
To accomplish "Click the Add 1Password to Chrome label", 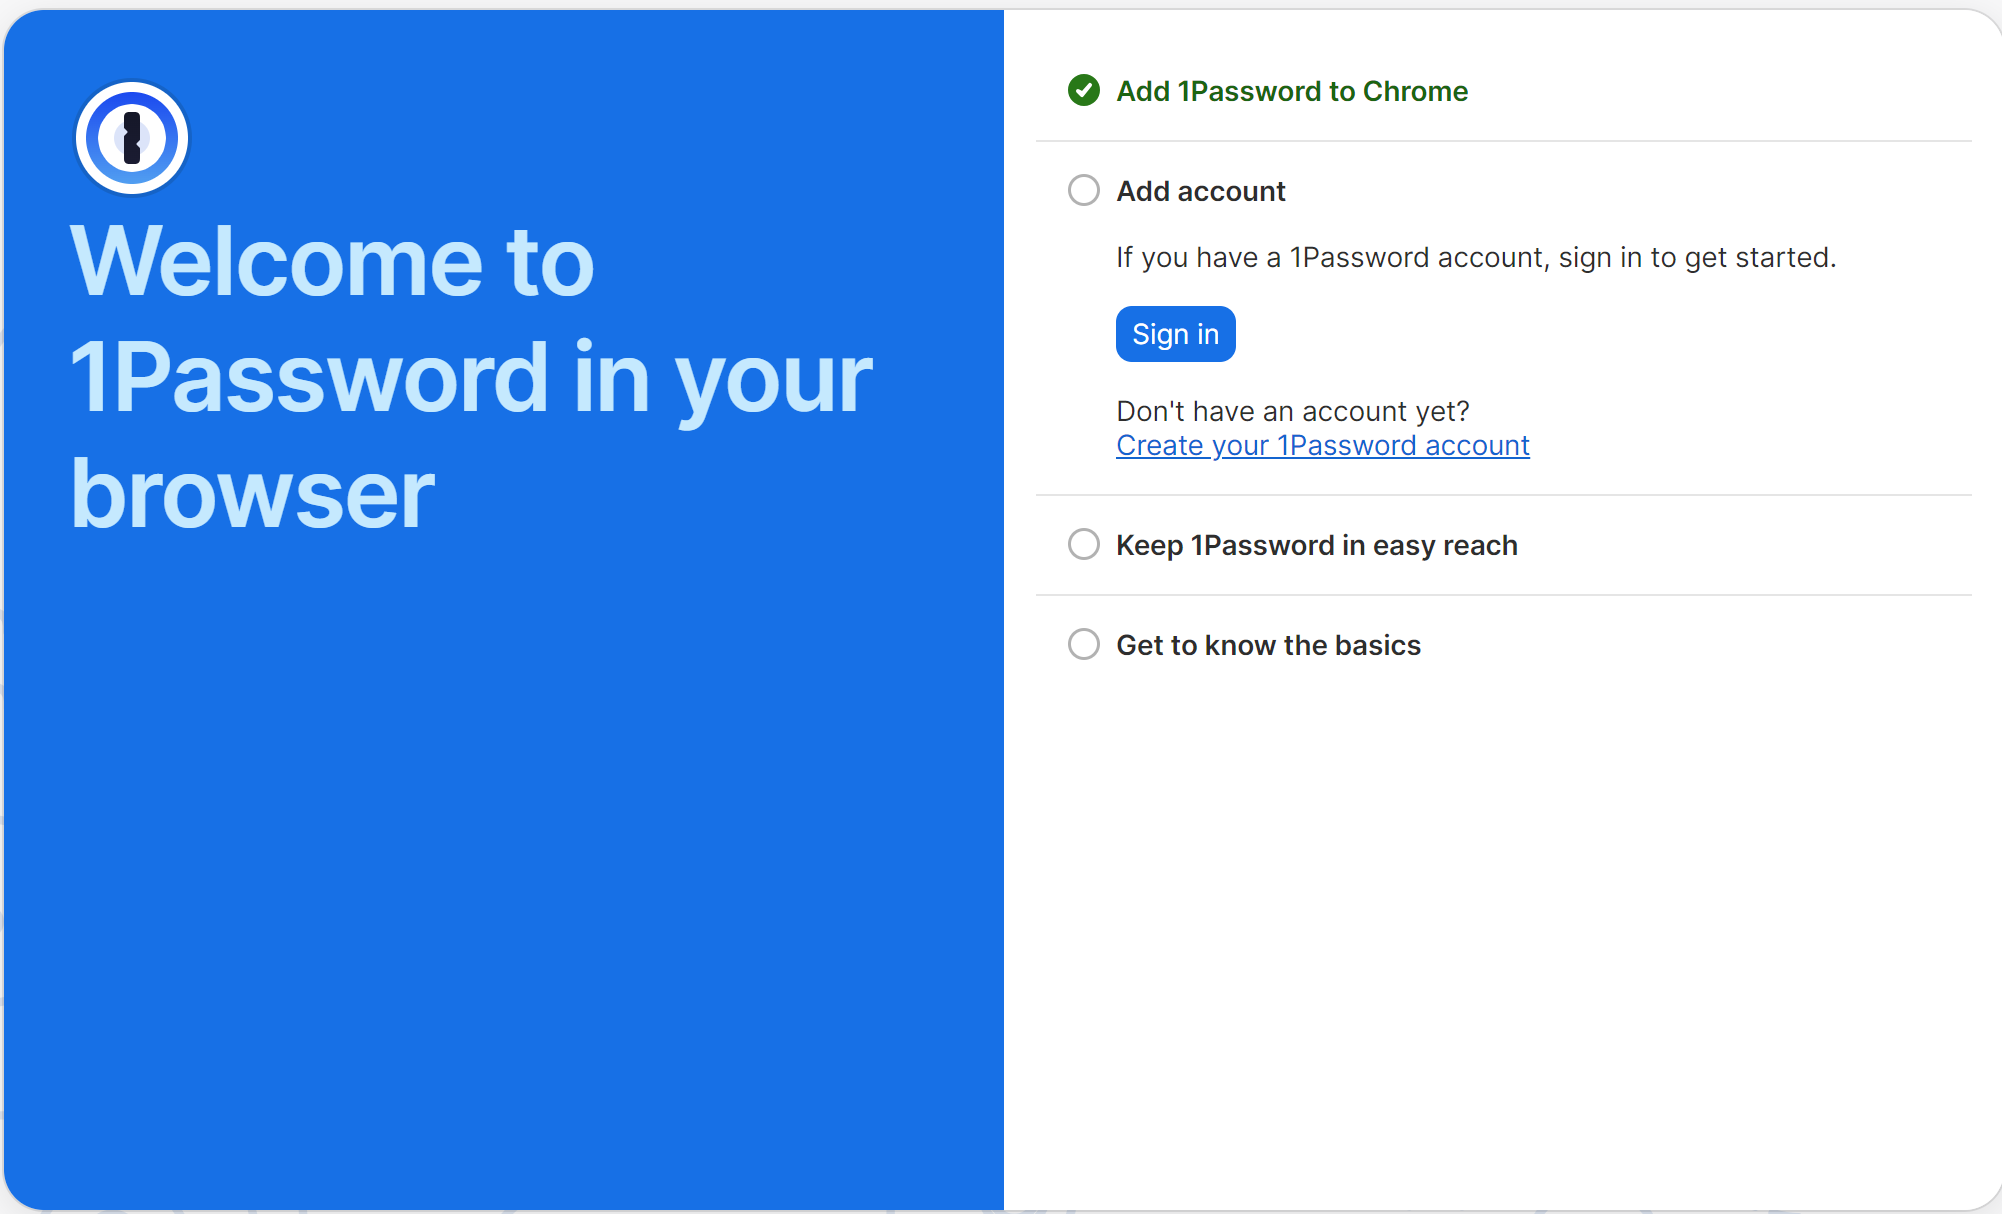I will point(1292,91).
